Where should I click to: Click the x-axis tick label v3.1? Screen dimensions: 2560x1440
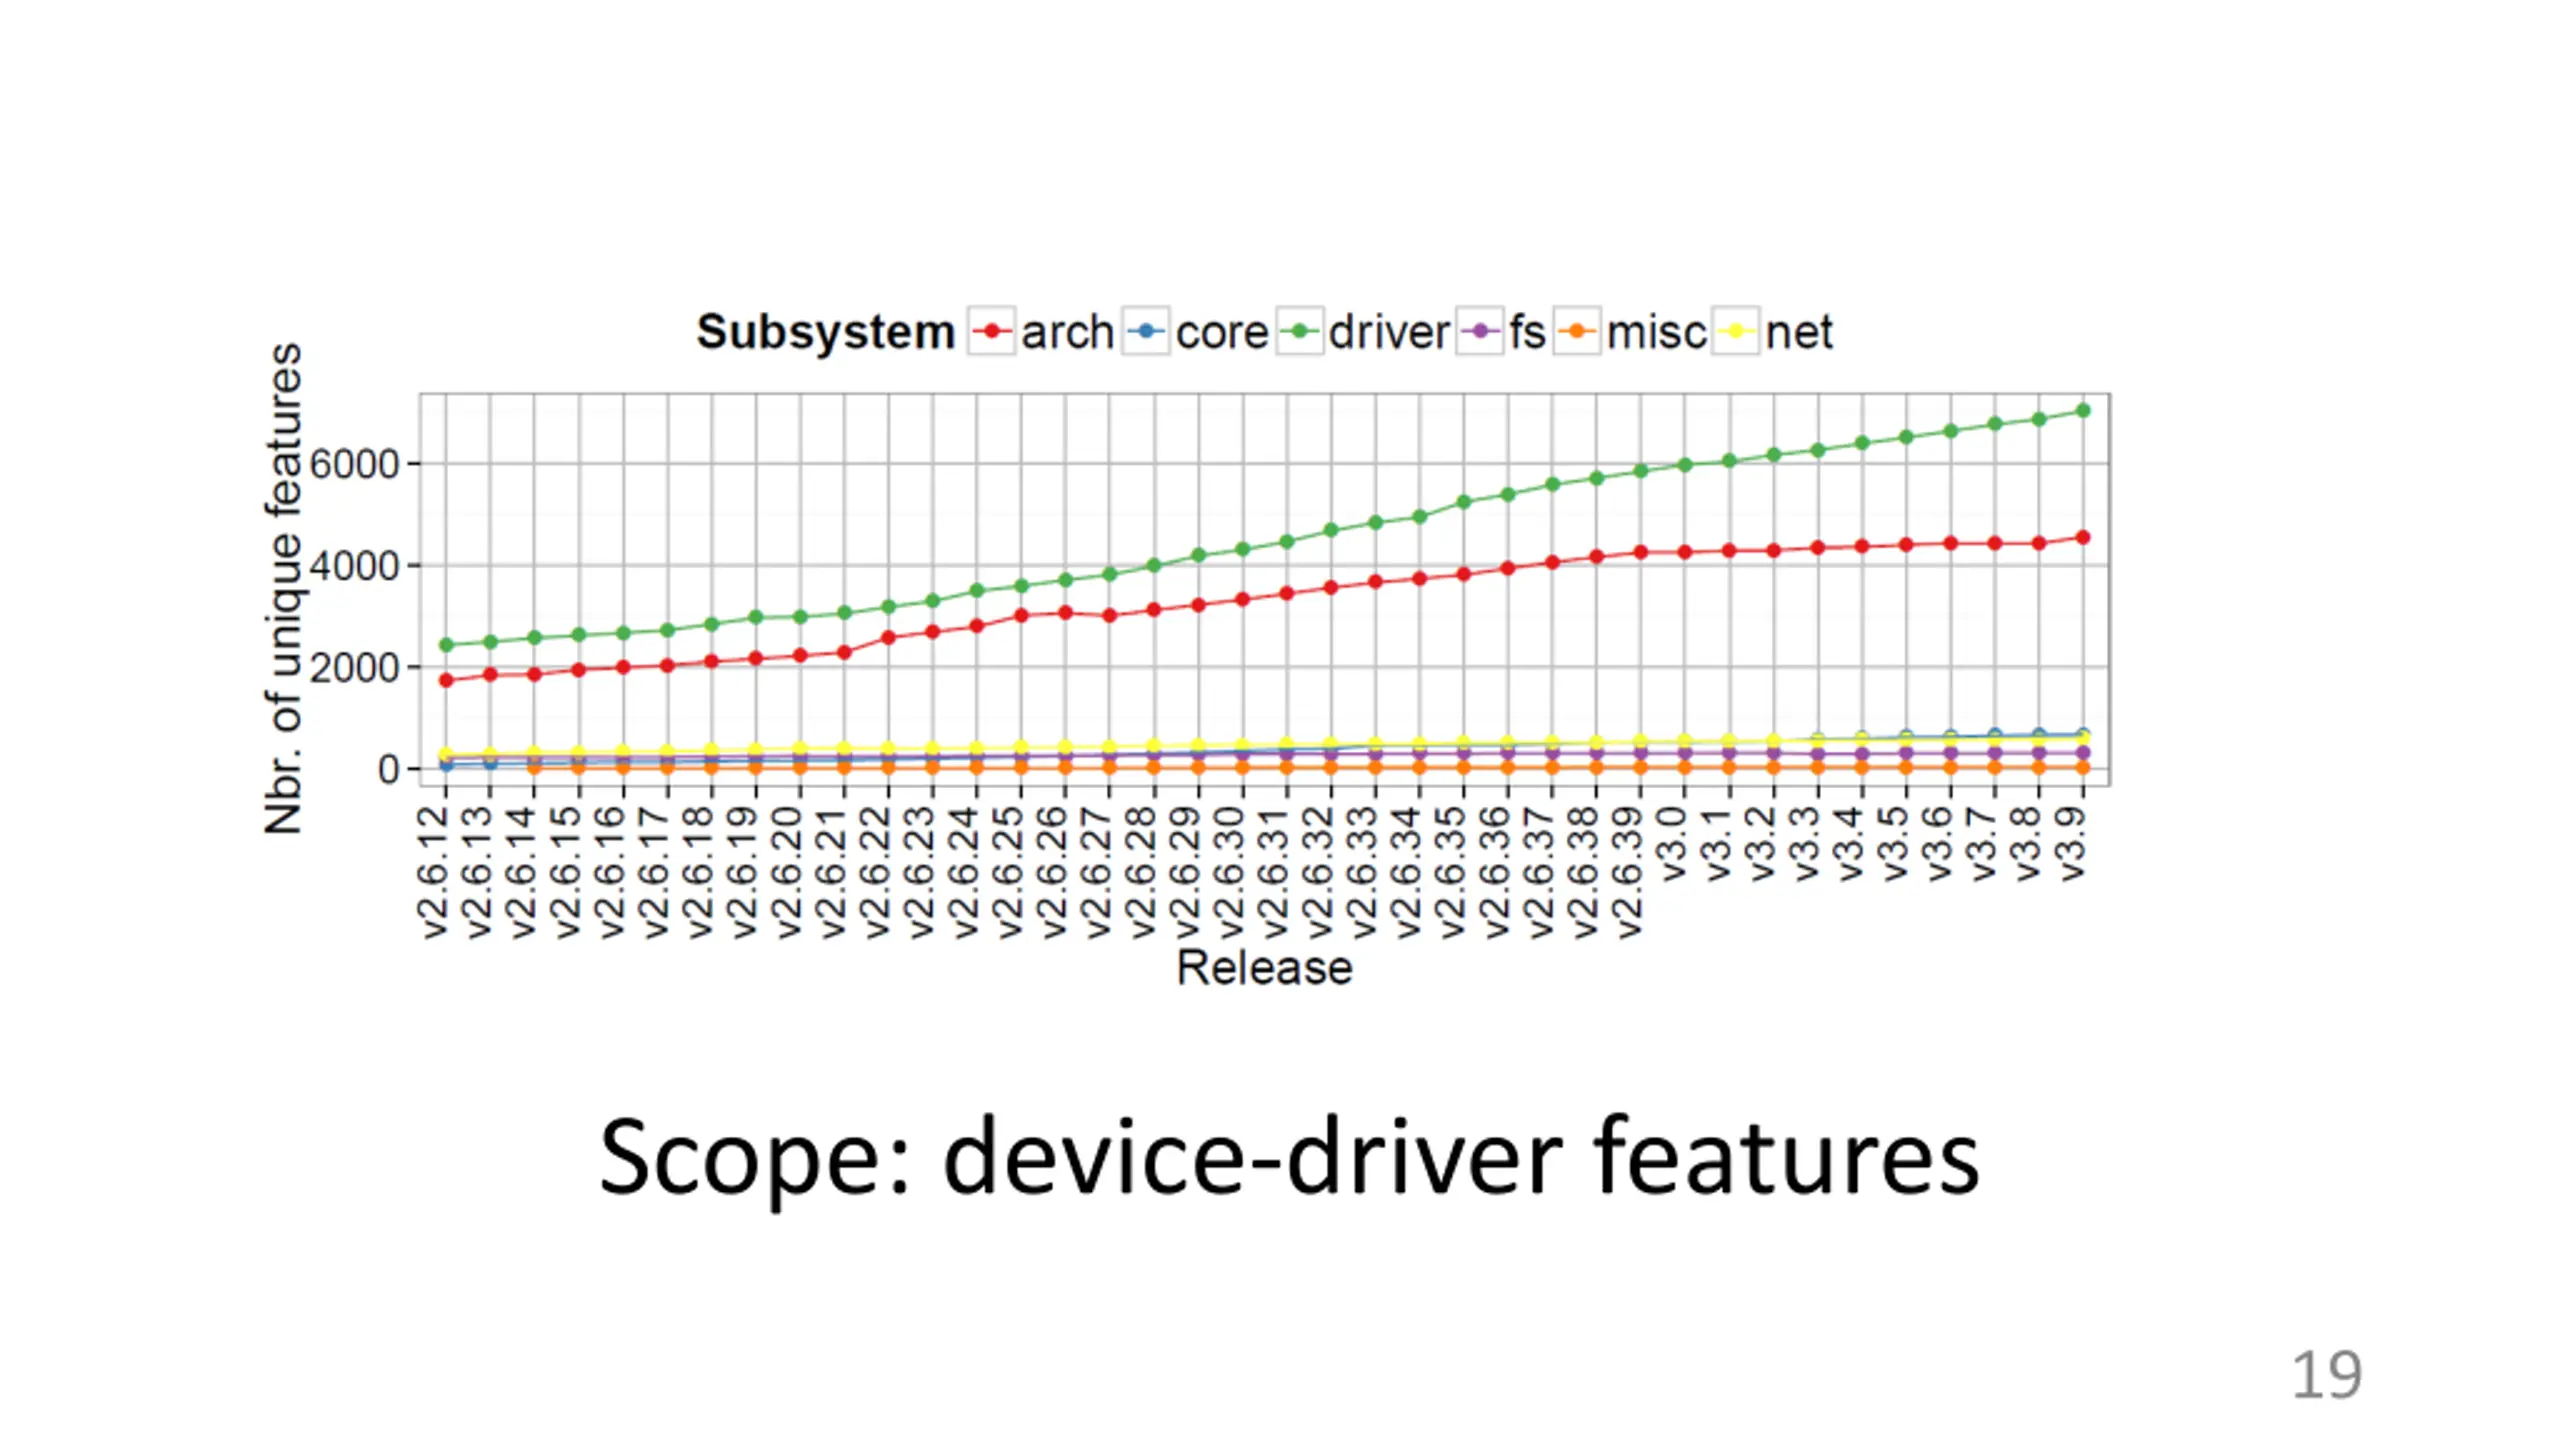pyautogui.click(x=1717, y=843)
